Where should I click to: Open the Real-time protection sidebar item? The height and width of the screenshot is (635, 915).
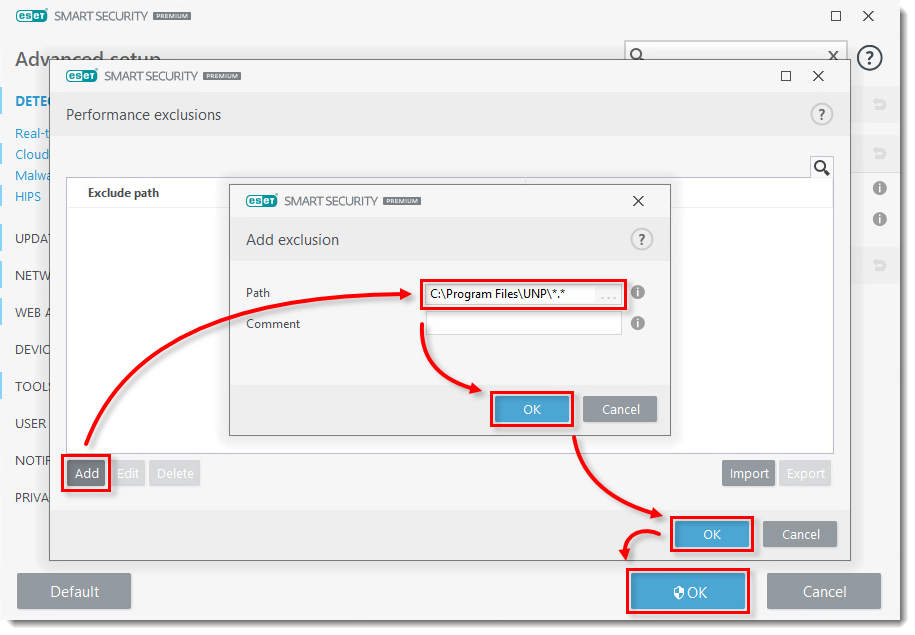32,133
